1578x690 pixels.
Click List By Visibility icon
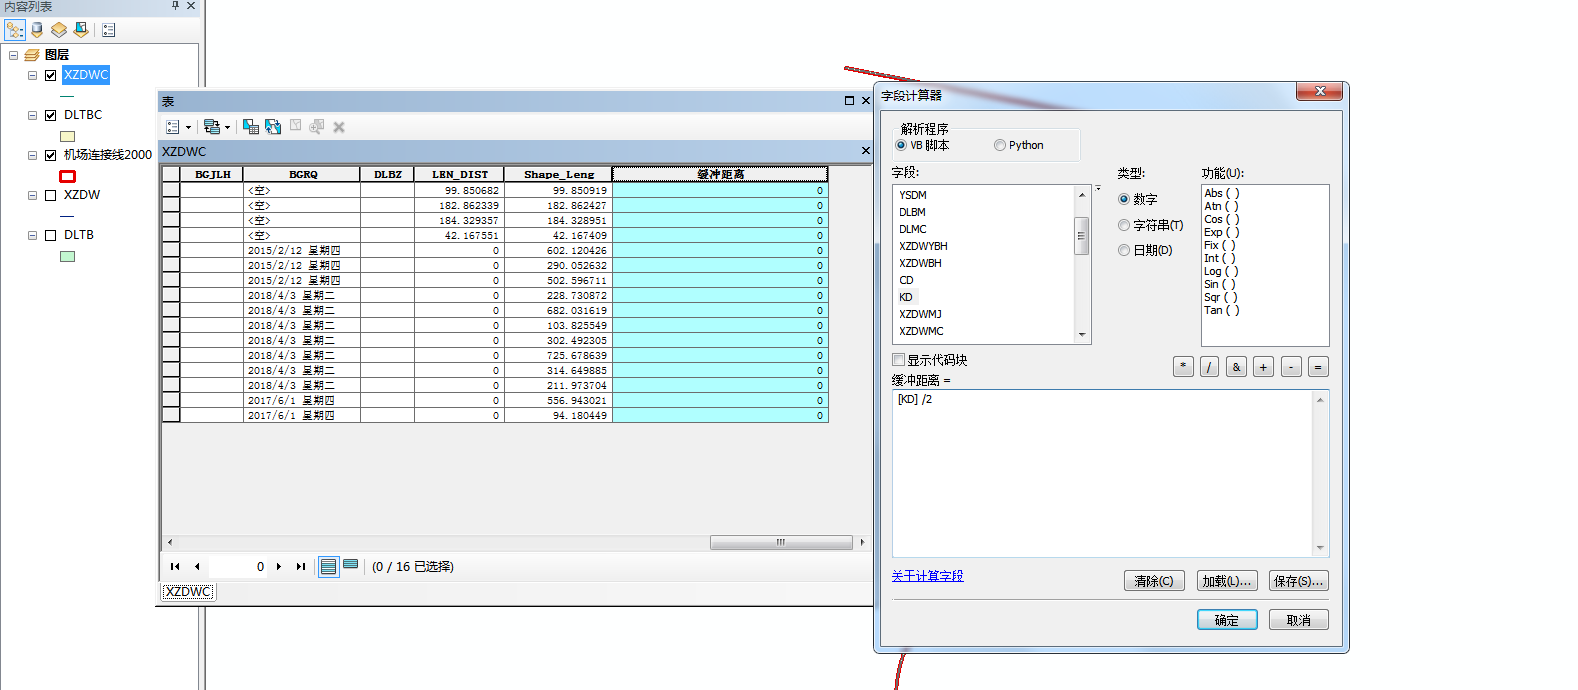tap(59, 30)
